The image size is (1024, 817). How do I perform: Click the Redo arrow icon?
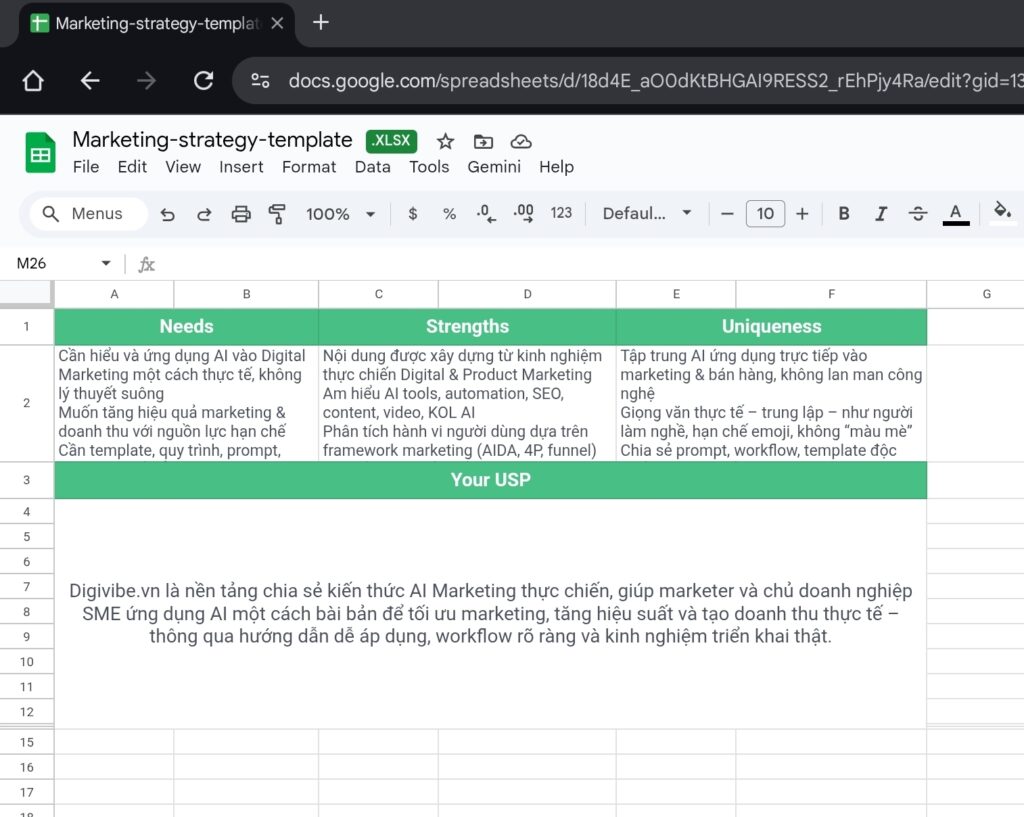coord(204,213)
